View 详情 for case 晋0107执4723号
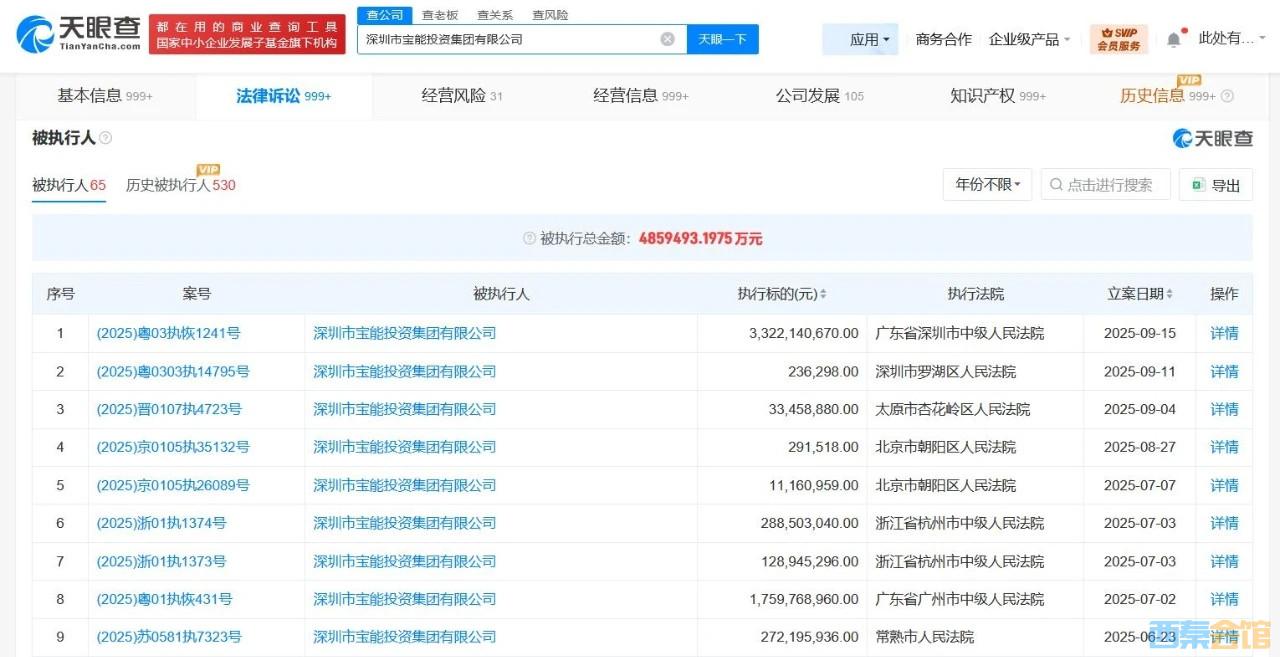The height and width of the screenshot is (657, 1280). coord(1224,409)
